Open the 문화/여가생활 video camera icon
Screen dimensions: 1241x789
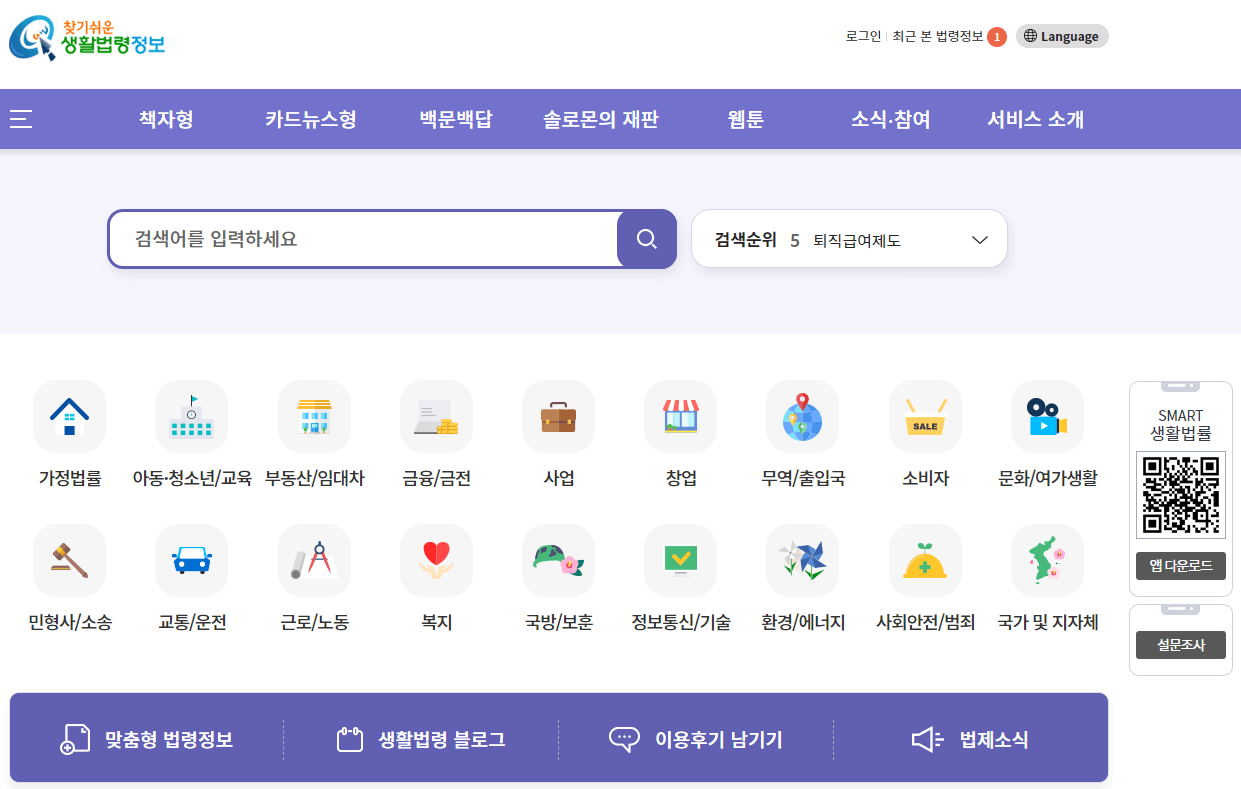coord(1047,416)
